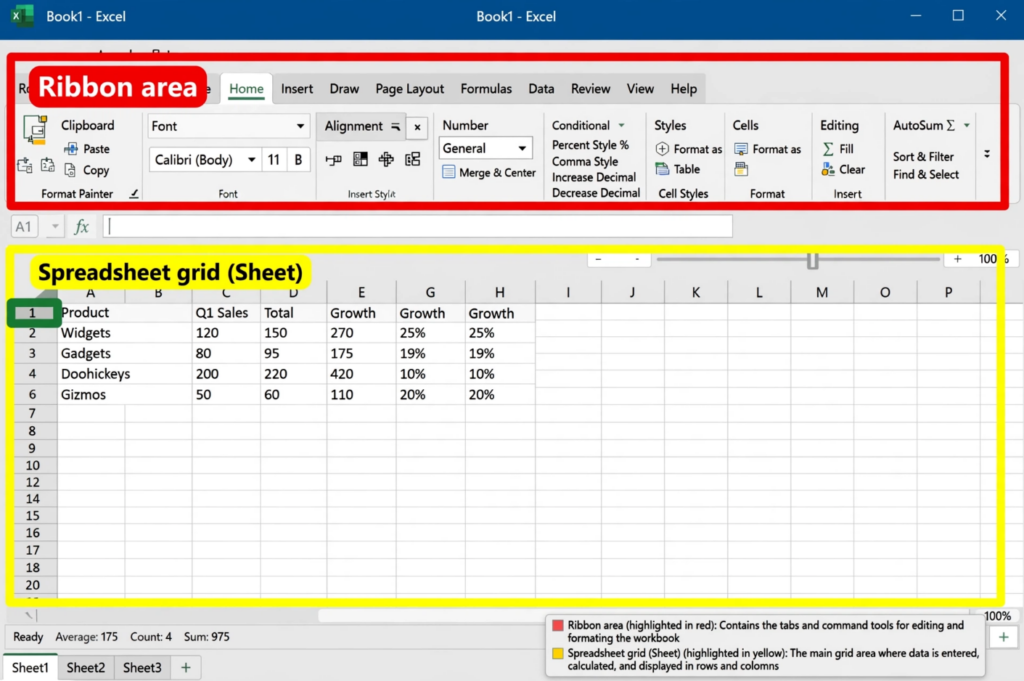The height and width of the screenshot is (681, 1024).
Task: Click the fourth alignment icon with boxes
Action: click(413, 159)
